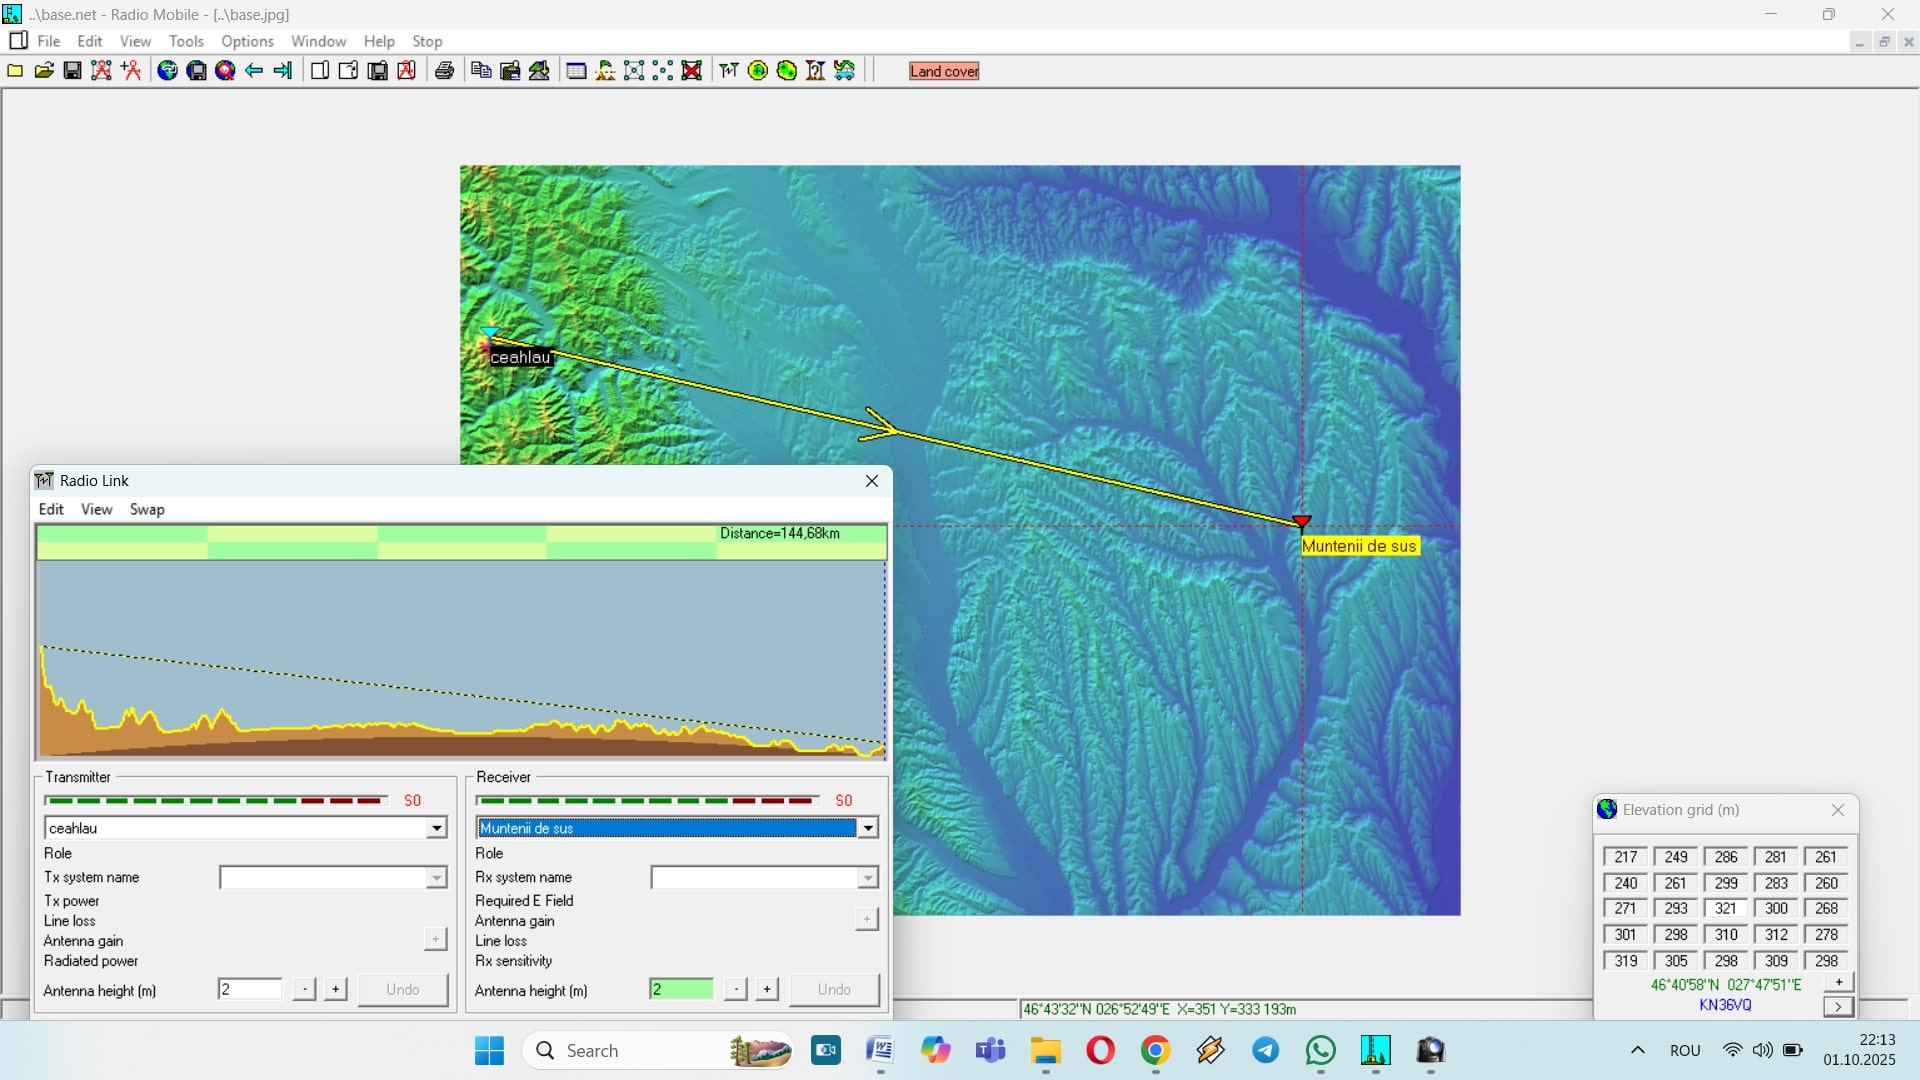Decrease receiver antenna height with minus
The image size is (1920, 1080).
(735, 989)
